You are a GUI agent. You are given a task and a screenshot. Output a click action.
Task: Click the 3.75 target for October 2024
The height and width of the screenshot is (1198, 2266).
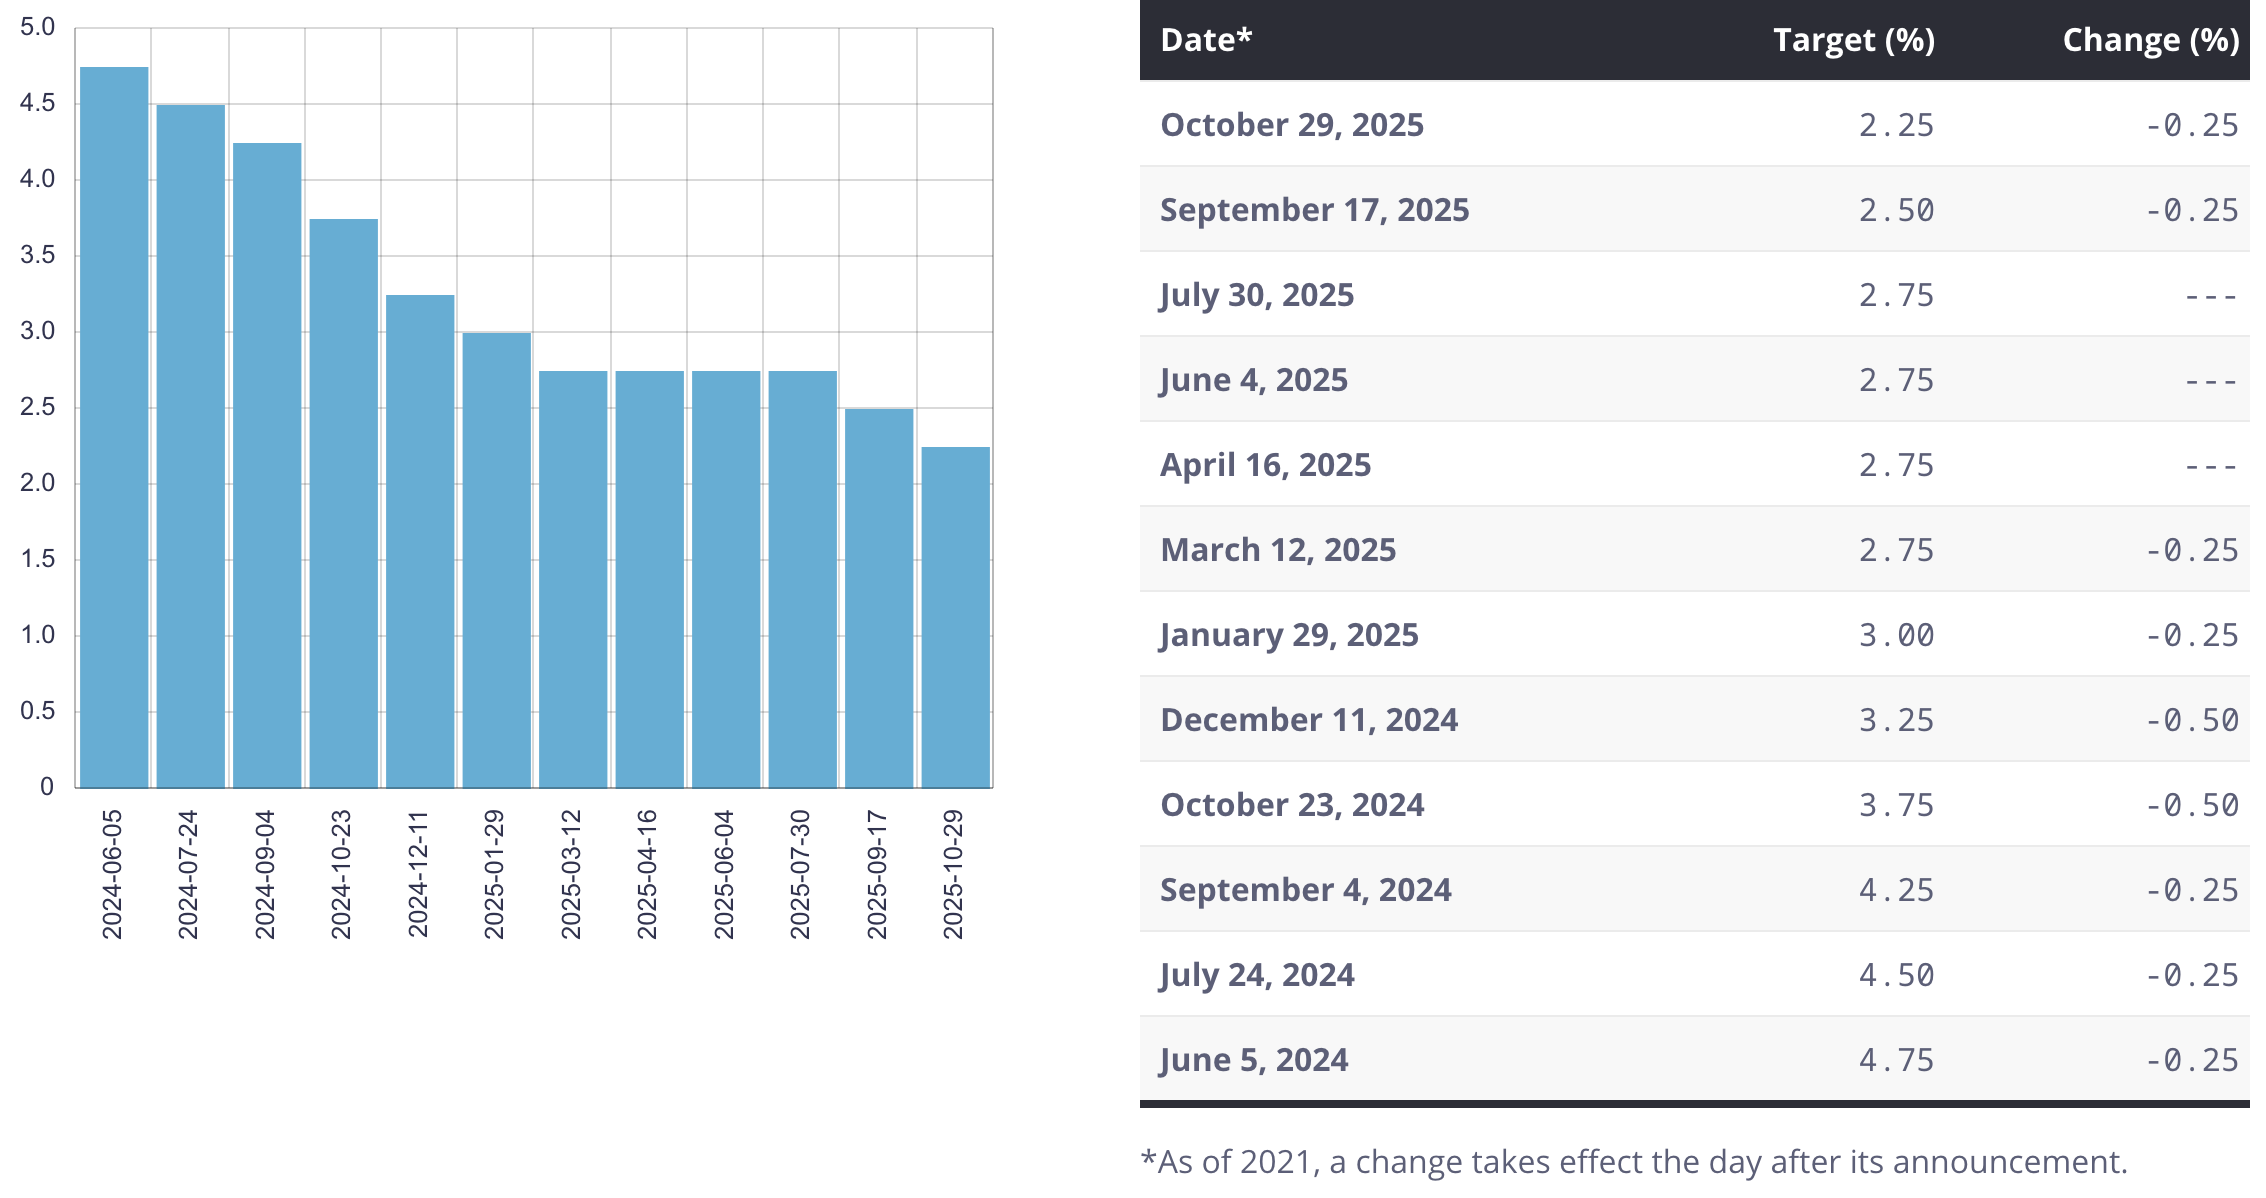(x=1896, y=805)
